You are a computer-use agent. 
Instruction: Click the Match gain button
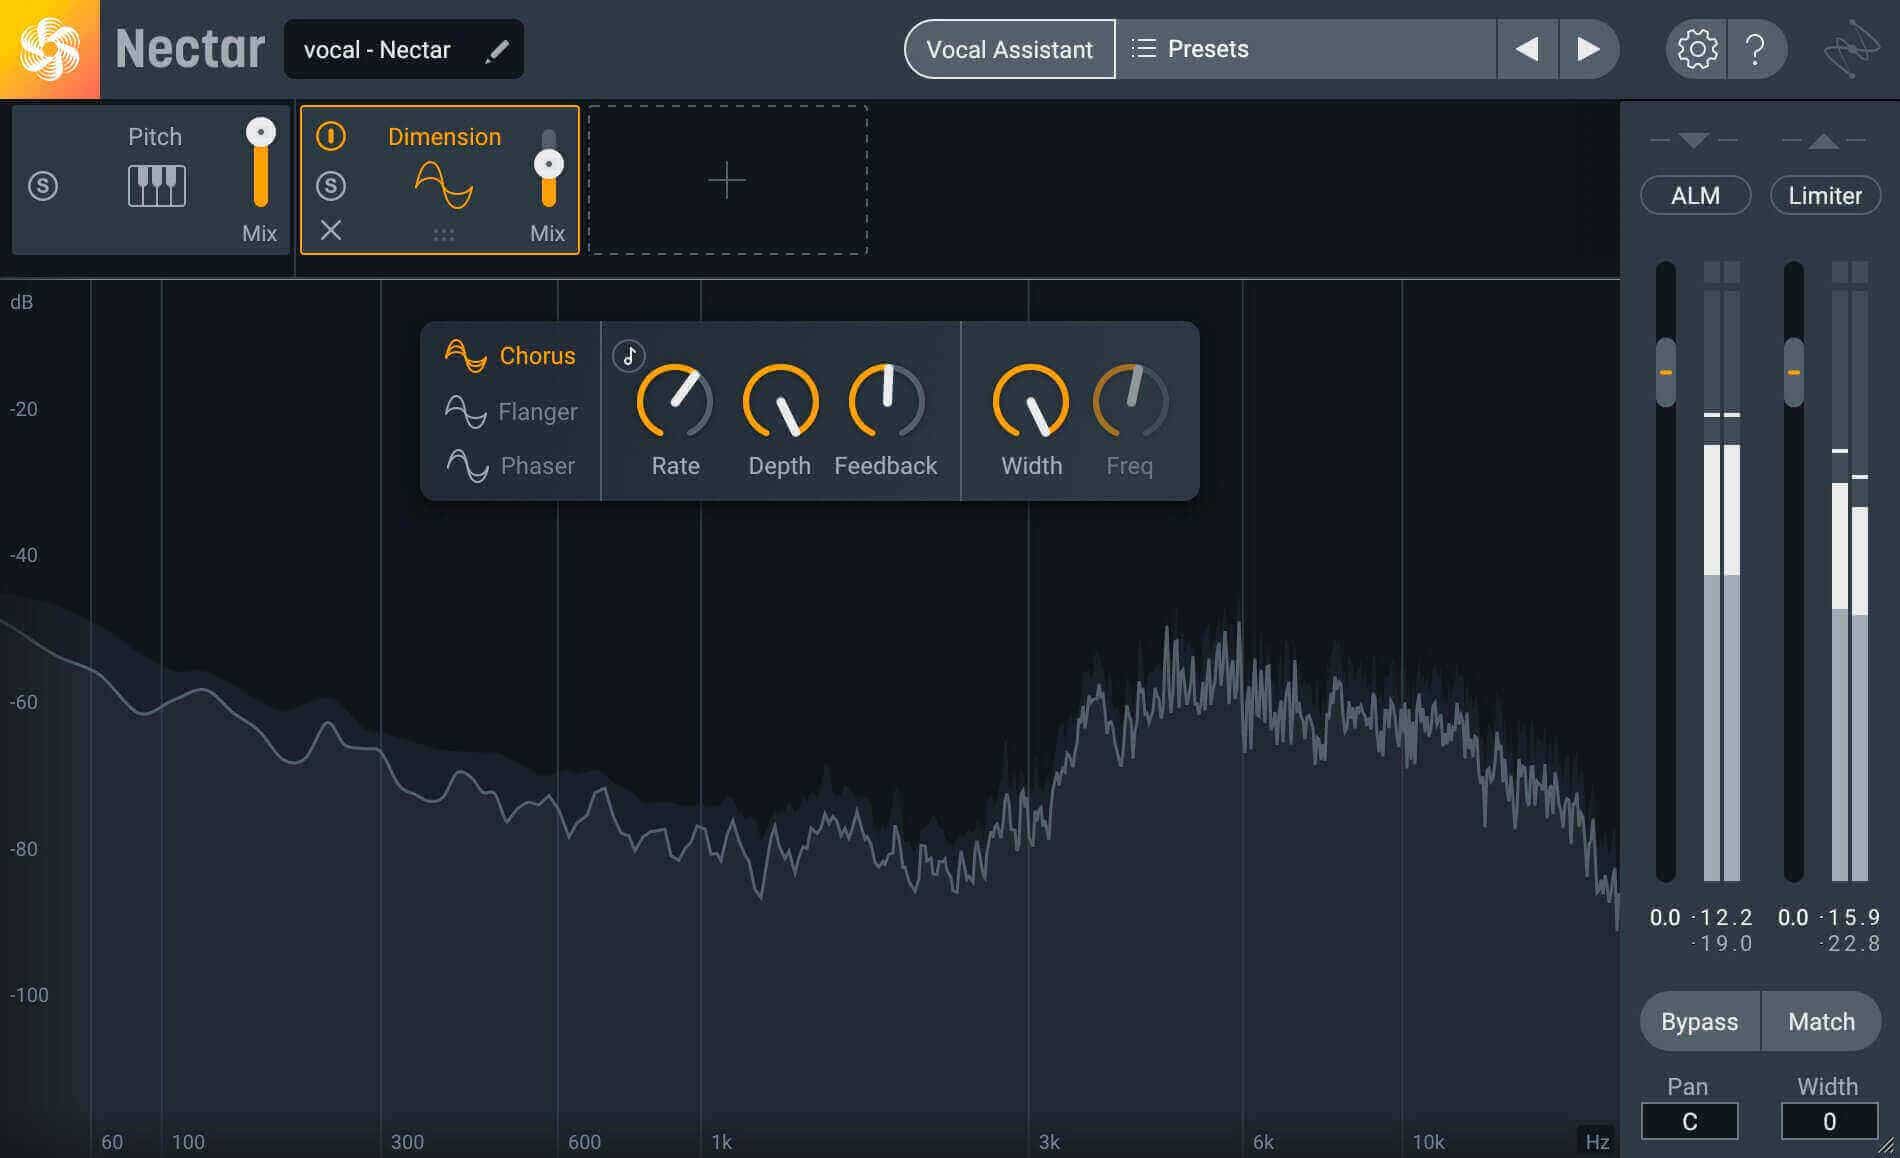(1821, 1021)
